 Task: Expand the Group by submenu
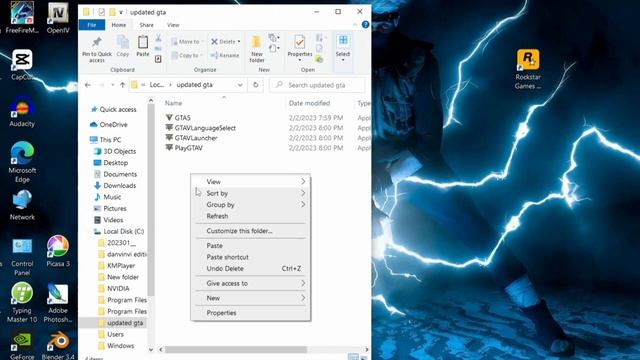coord(250,204)
